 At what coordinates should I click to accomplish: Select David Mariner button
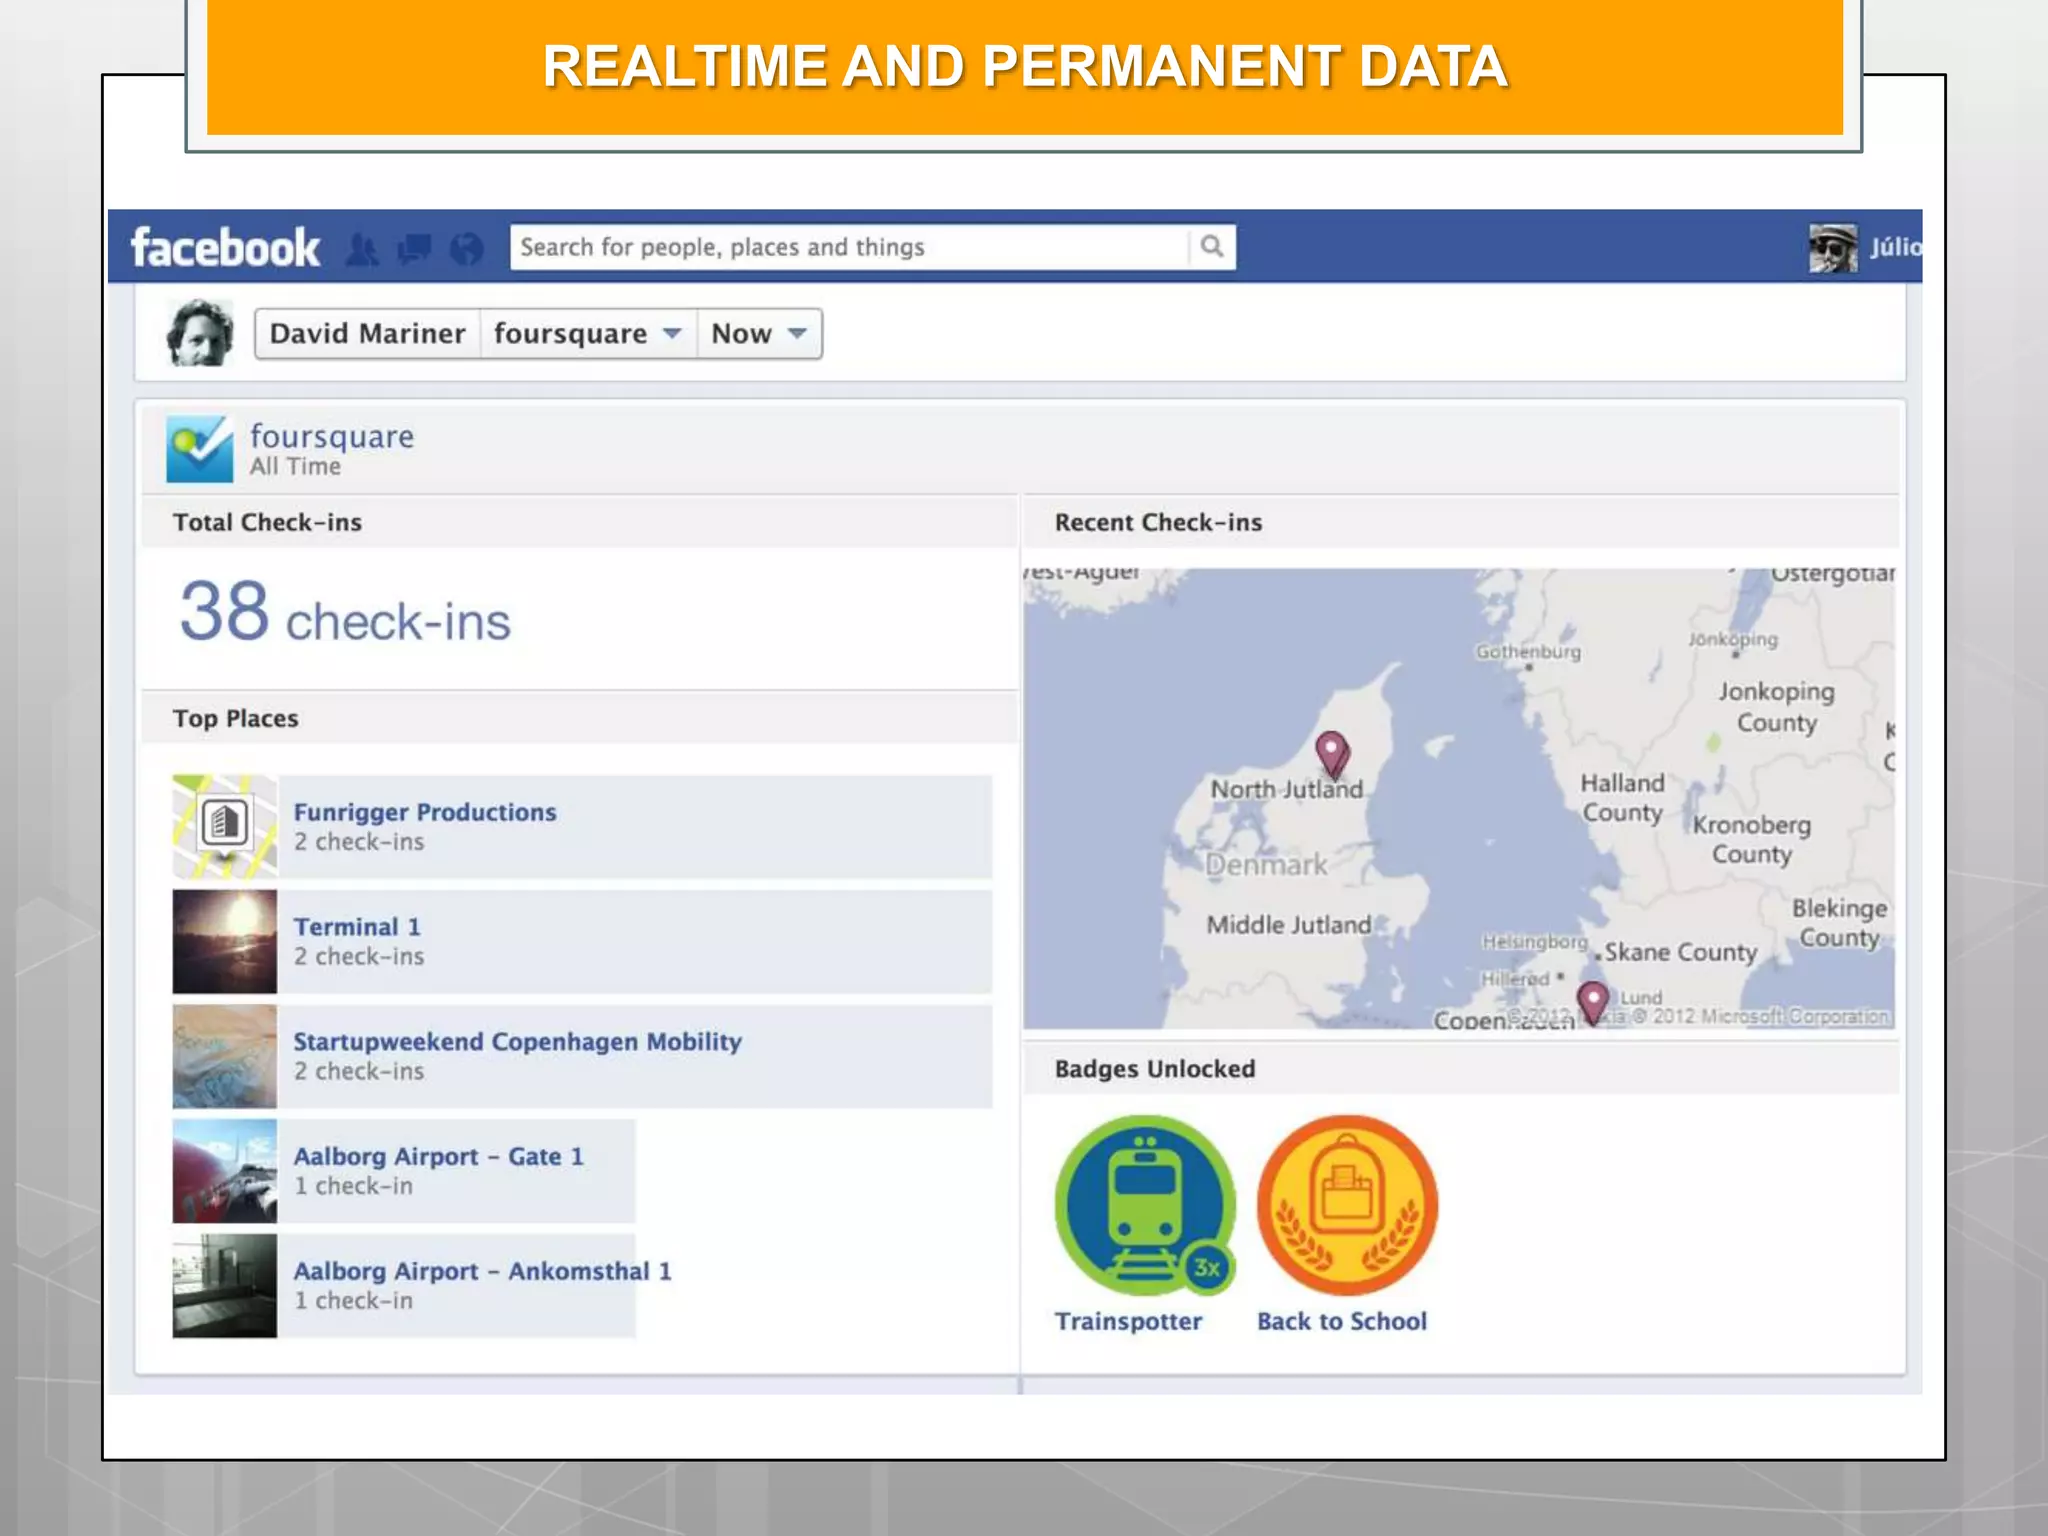(368, 333)
